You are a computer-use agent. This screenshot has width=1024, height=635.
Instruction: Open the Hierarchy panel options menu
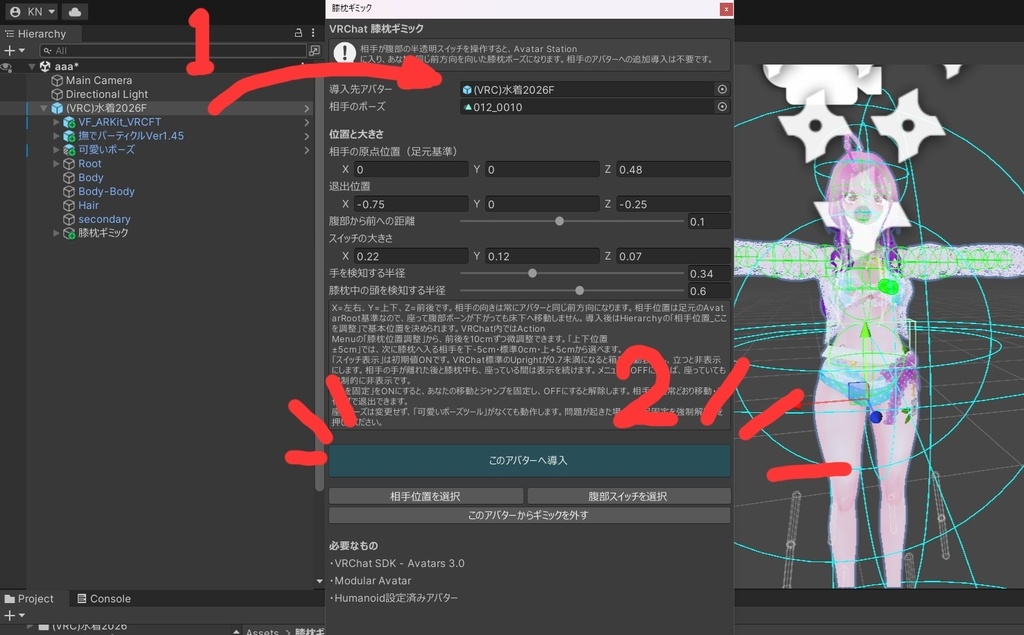tap(313, 33)
